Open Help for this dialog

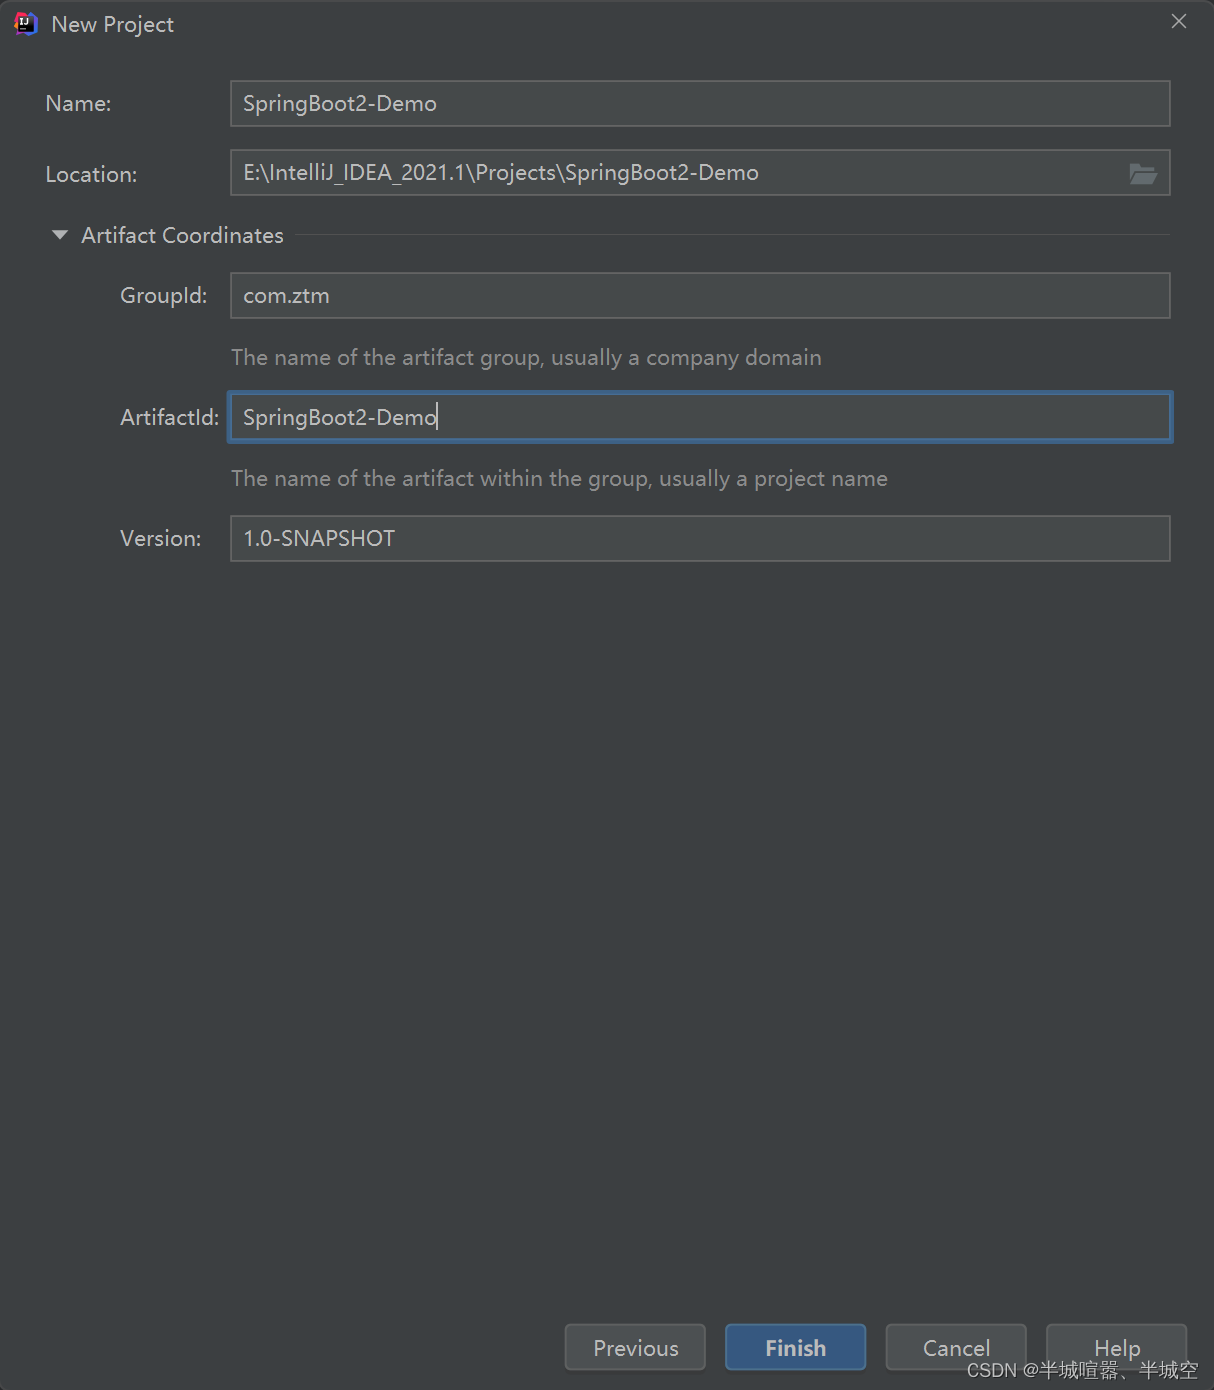pos(1116,1347)
